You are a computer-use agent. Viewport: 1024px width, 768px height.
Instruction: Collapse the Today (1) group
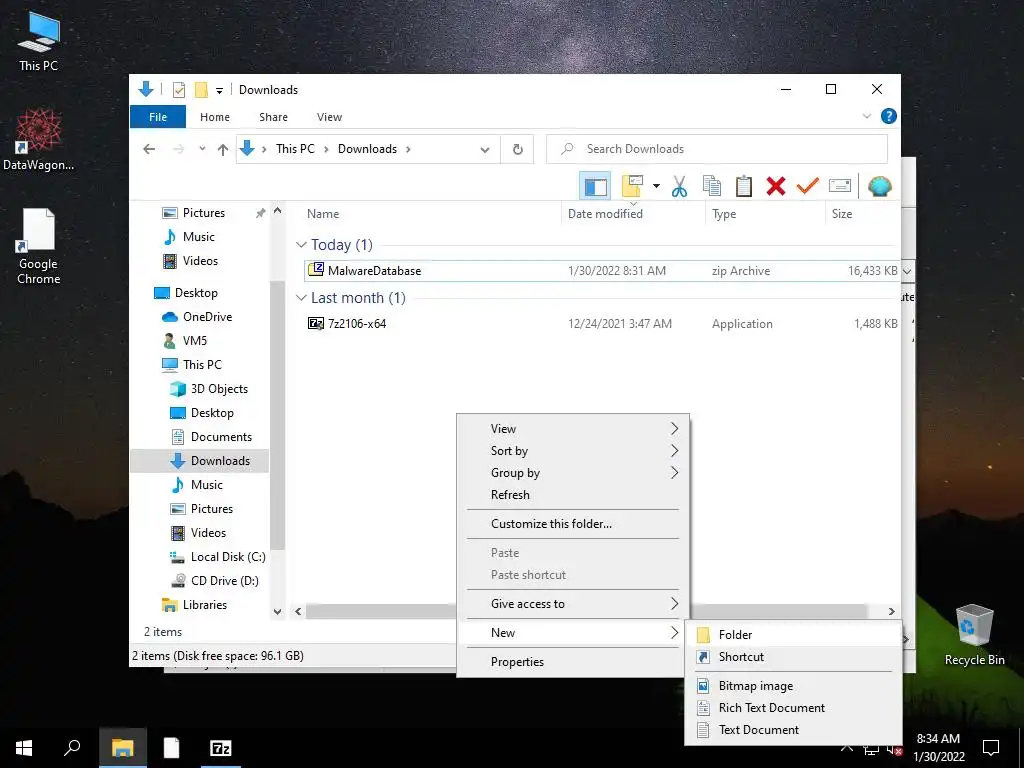coord(301,245)
